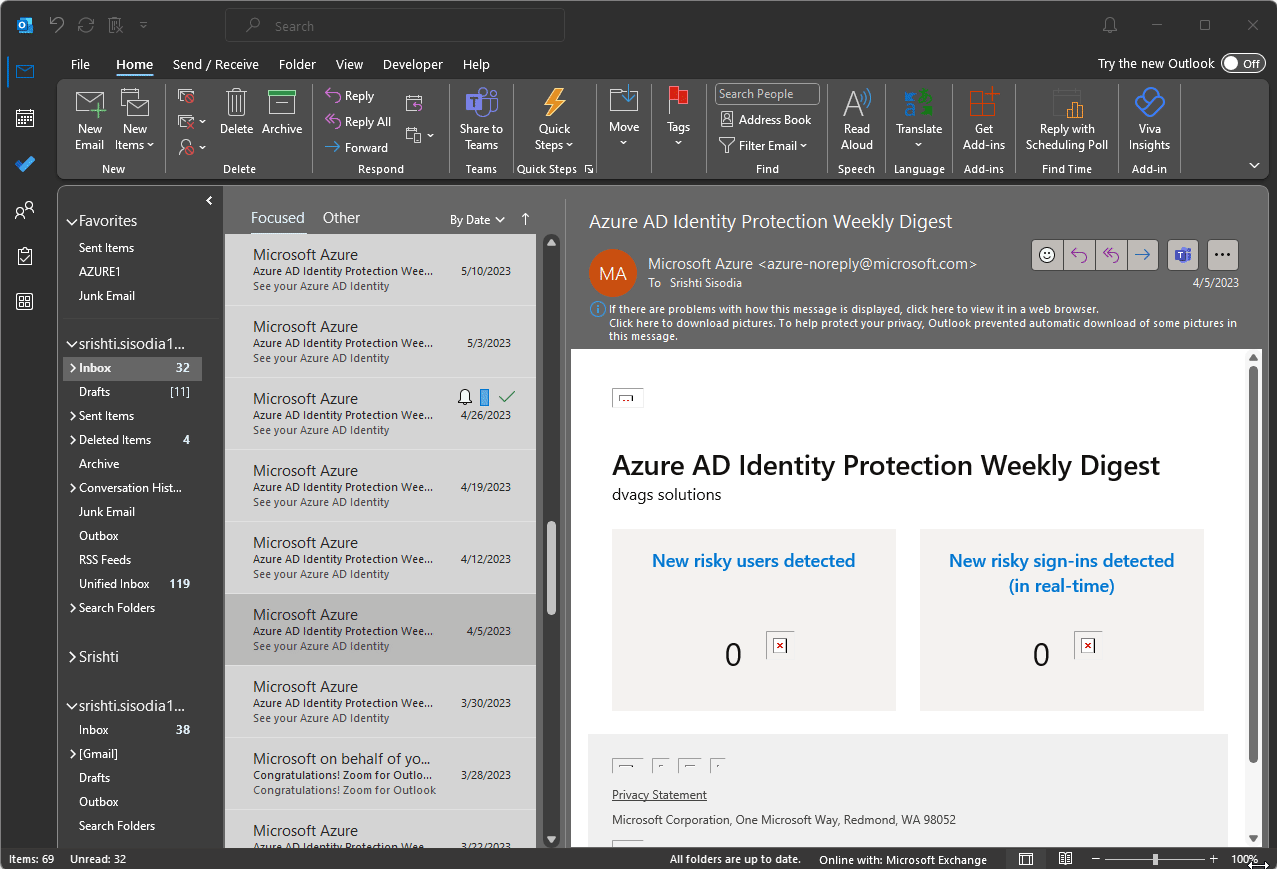Image resolution: width=1277 pixels, height=869 pixels.
Task: Toggle sort order arrow in message list
Action: pos(526,219)
